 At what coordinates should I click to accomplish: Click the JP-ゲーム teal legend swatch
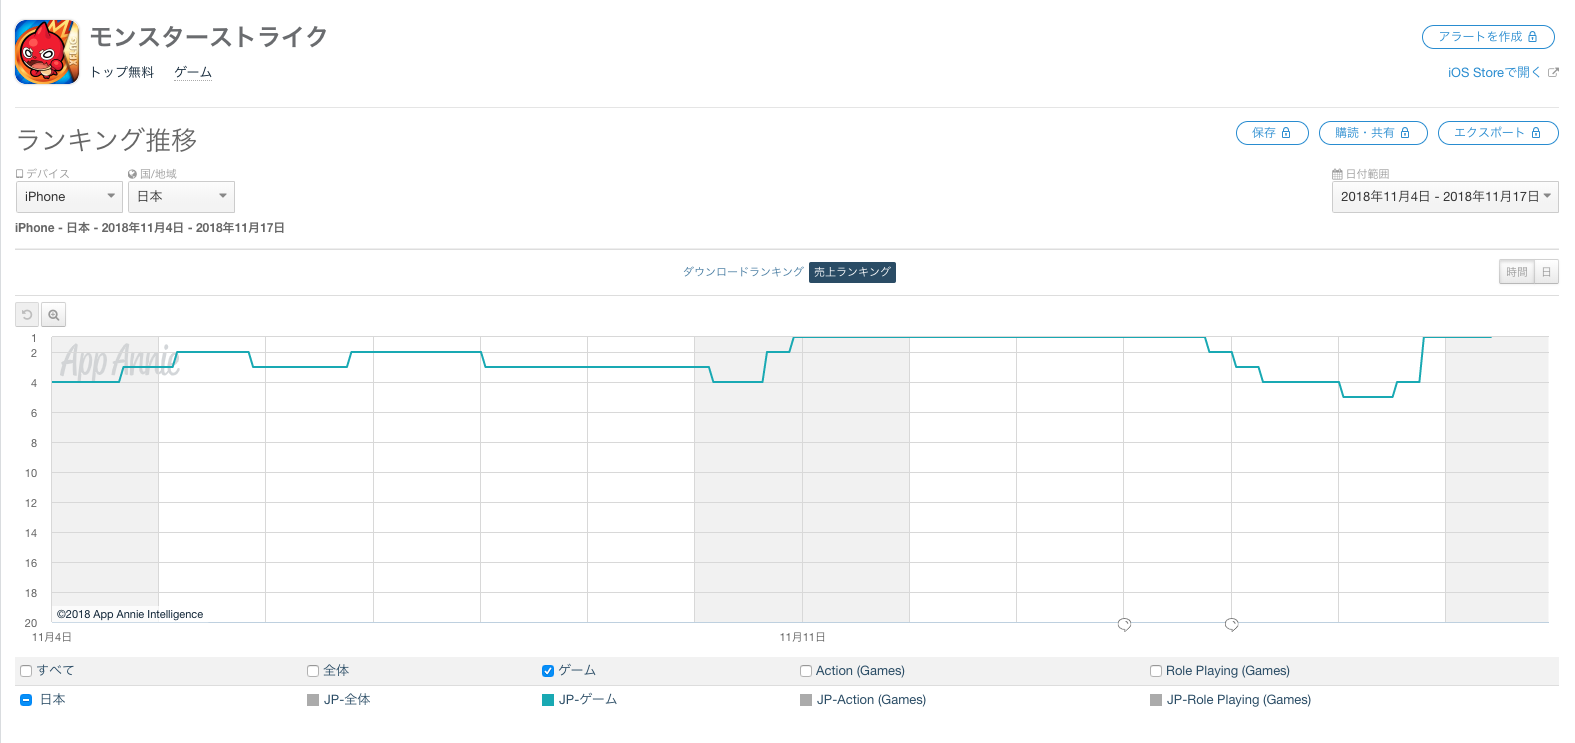[548, 700]
